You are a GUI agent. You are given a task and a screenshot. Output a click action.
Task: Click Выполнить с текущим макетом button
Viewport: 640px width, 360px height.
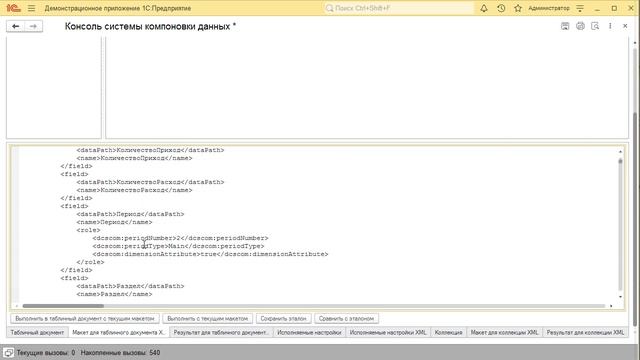(208, 318)
